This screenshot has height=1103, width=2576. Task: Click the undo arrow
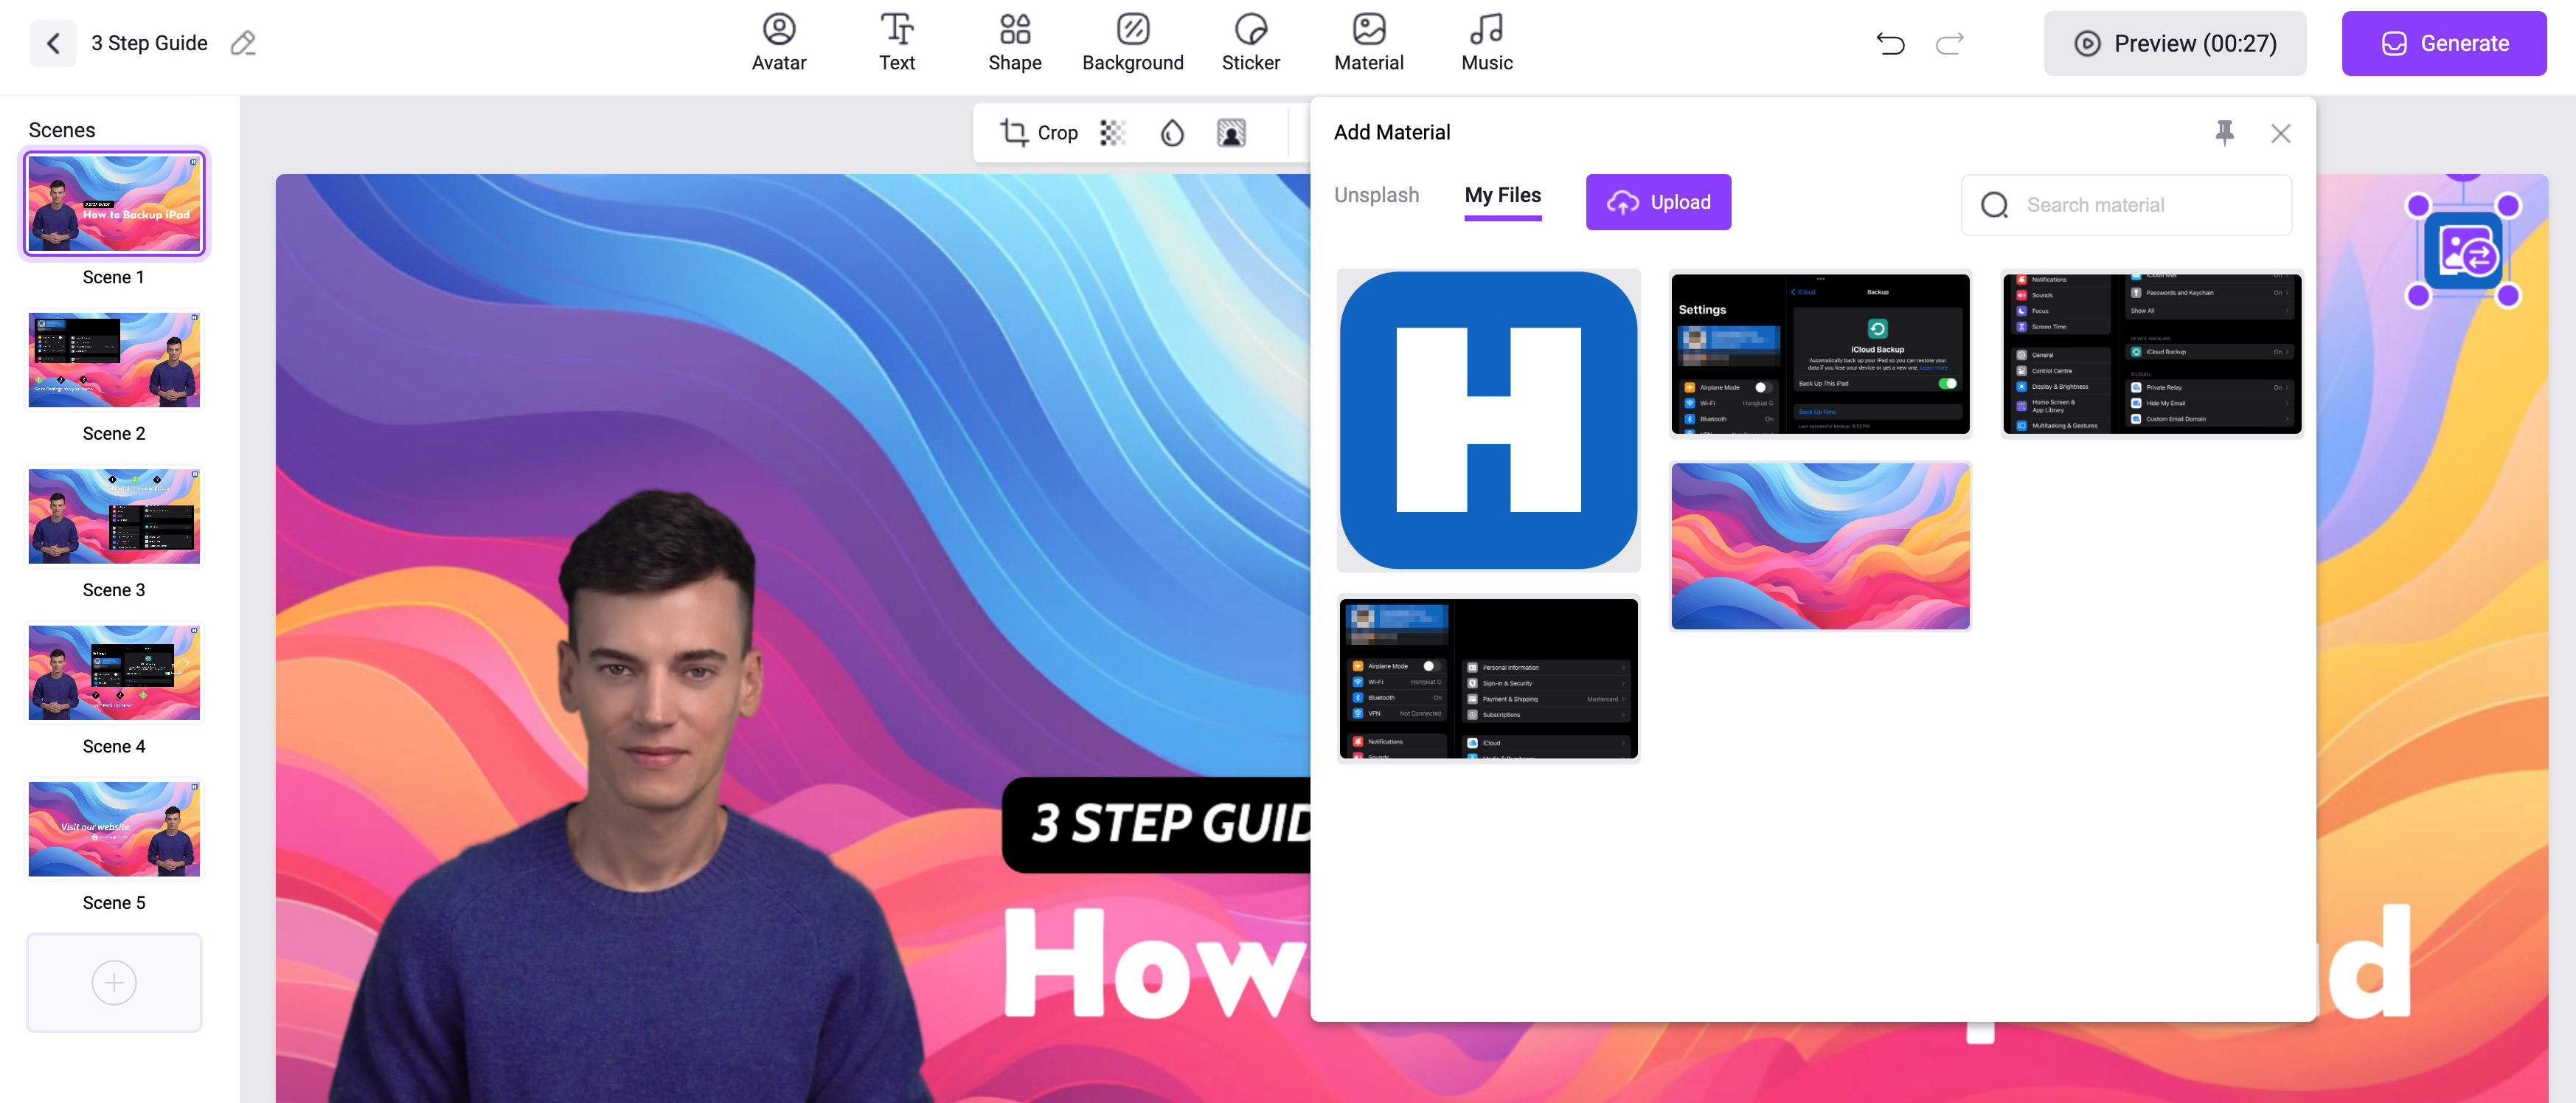click(1890, 43)
